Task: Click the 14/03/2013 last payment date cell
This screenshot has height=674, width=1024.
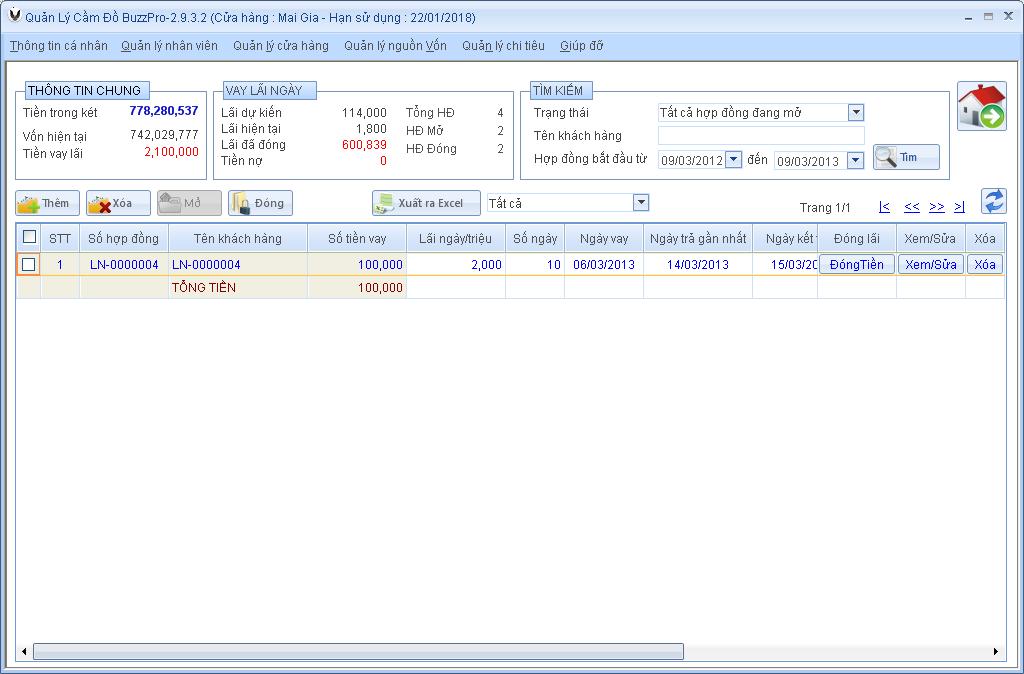Action: [x=698, y=265]
